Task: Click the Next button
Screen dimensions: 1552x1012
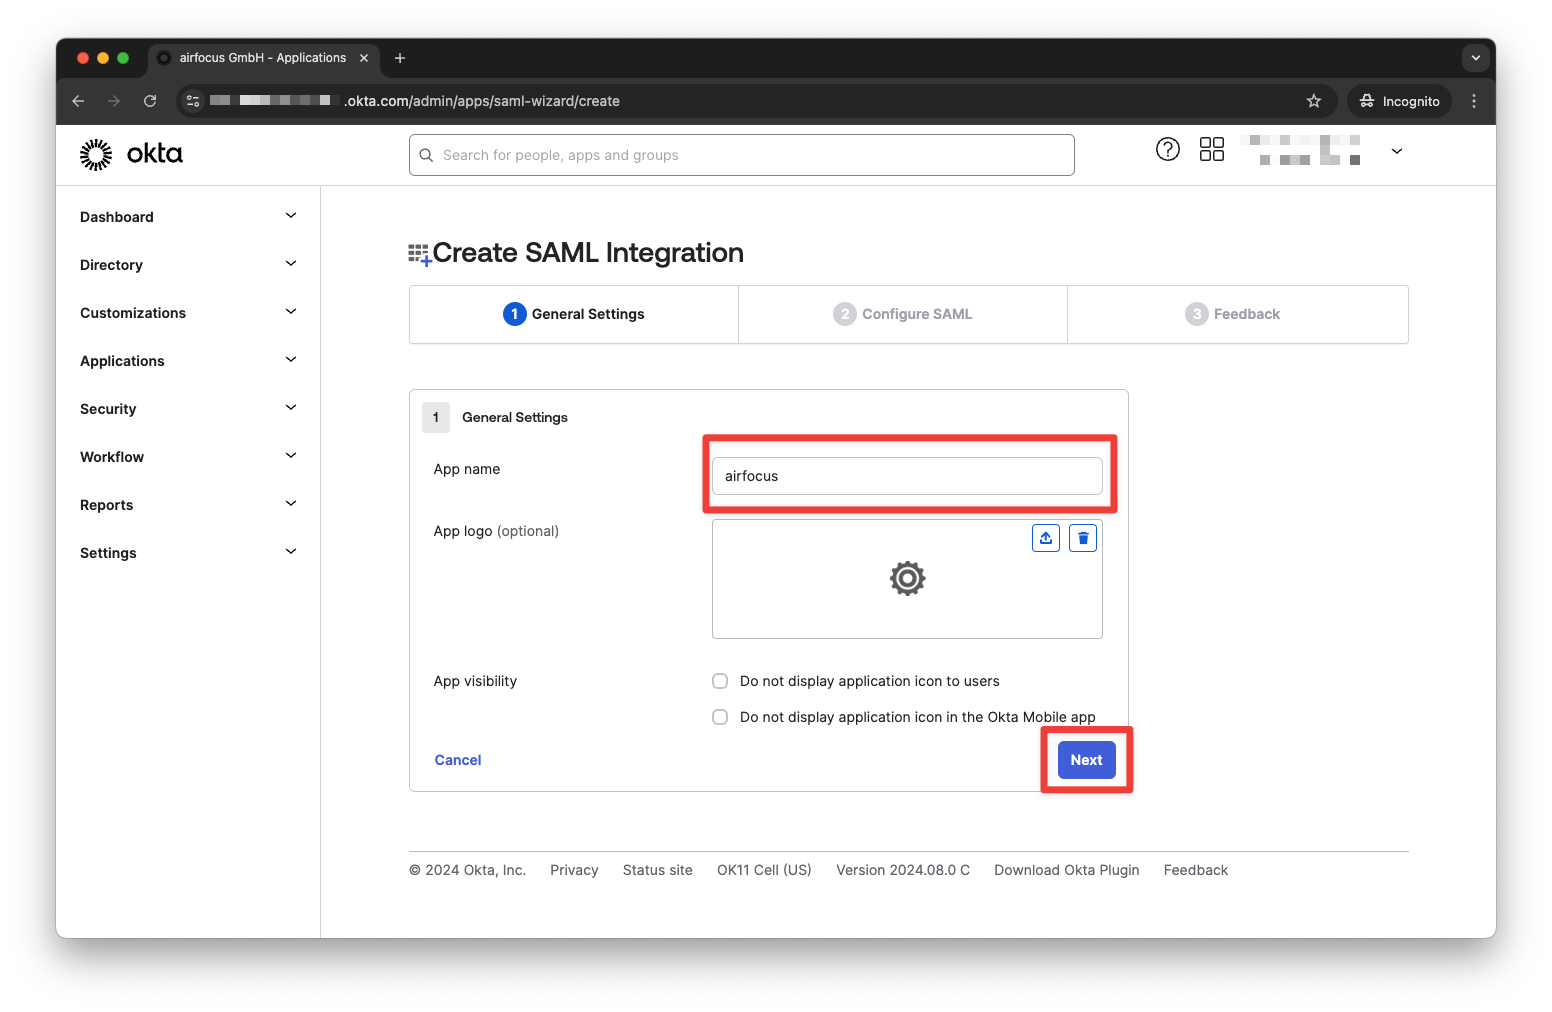Action: [1086, 760]
